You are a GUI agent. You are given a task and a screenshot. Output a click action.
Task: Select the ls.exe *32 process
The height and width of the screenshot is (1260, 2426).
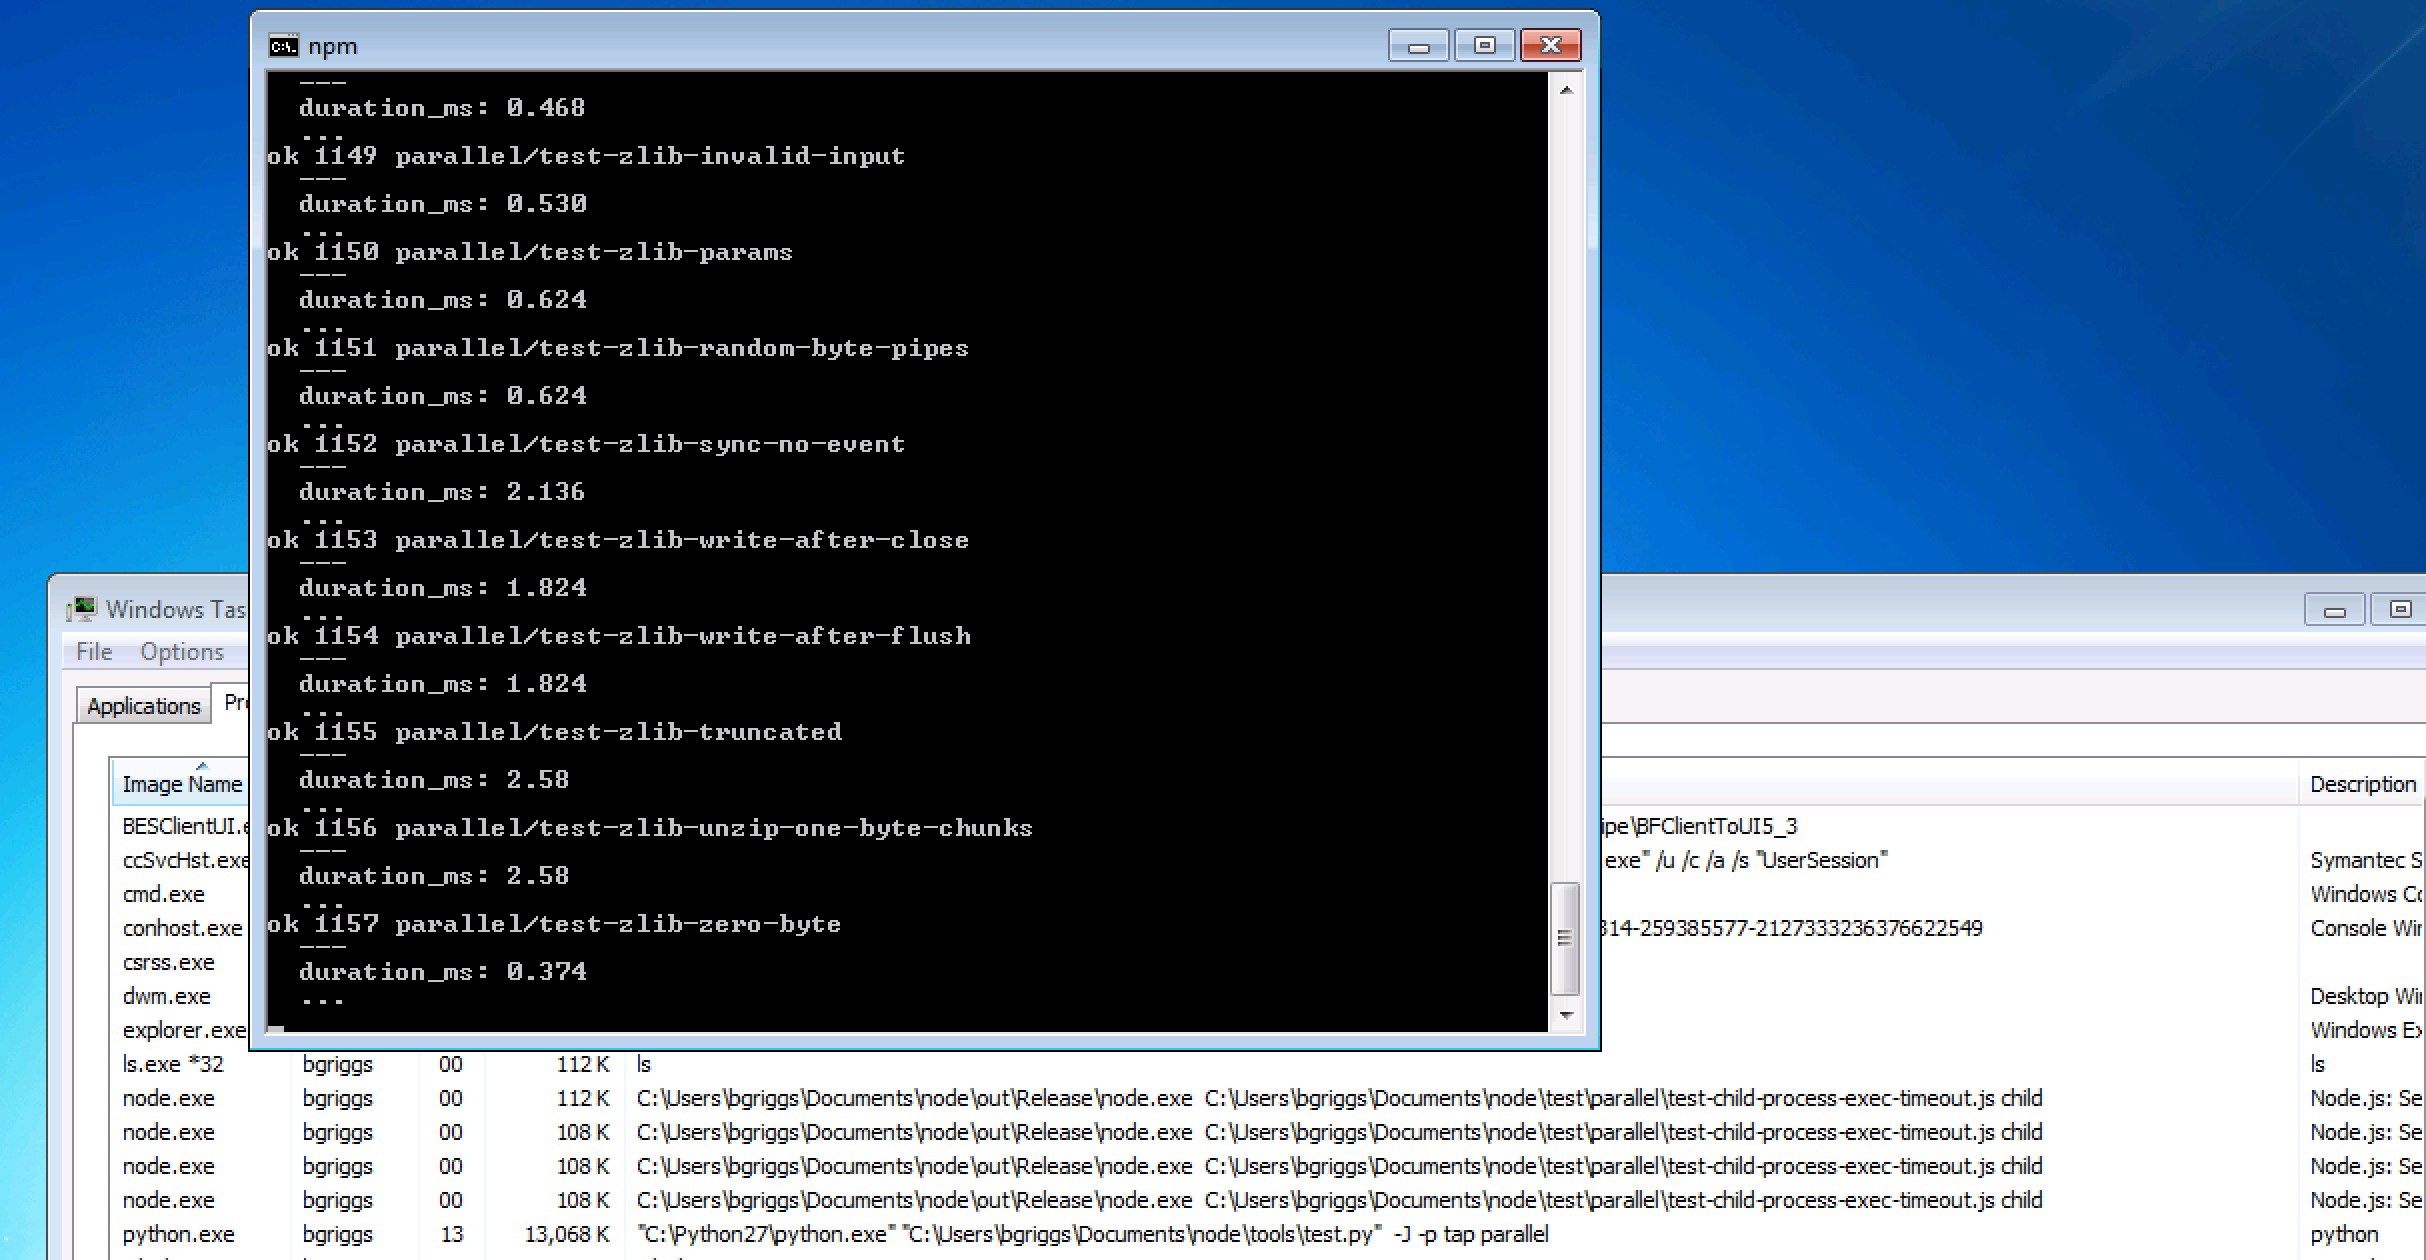172,1064
